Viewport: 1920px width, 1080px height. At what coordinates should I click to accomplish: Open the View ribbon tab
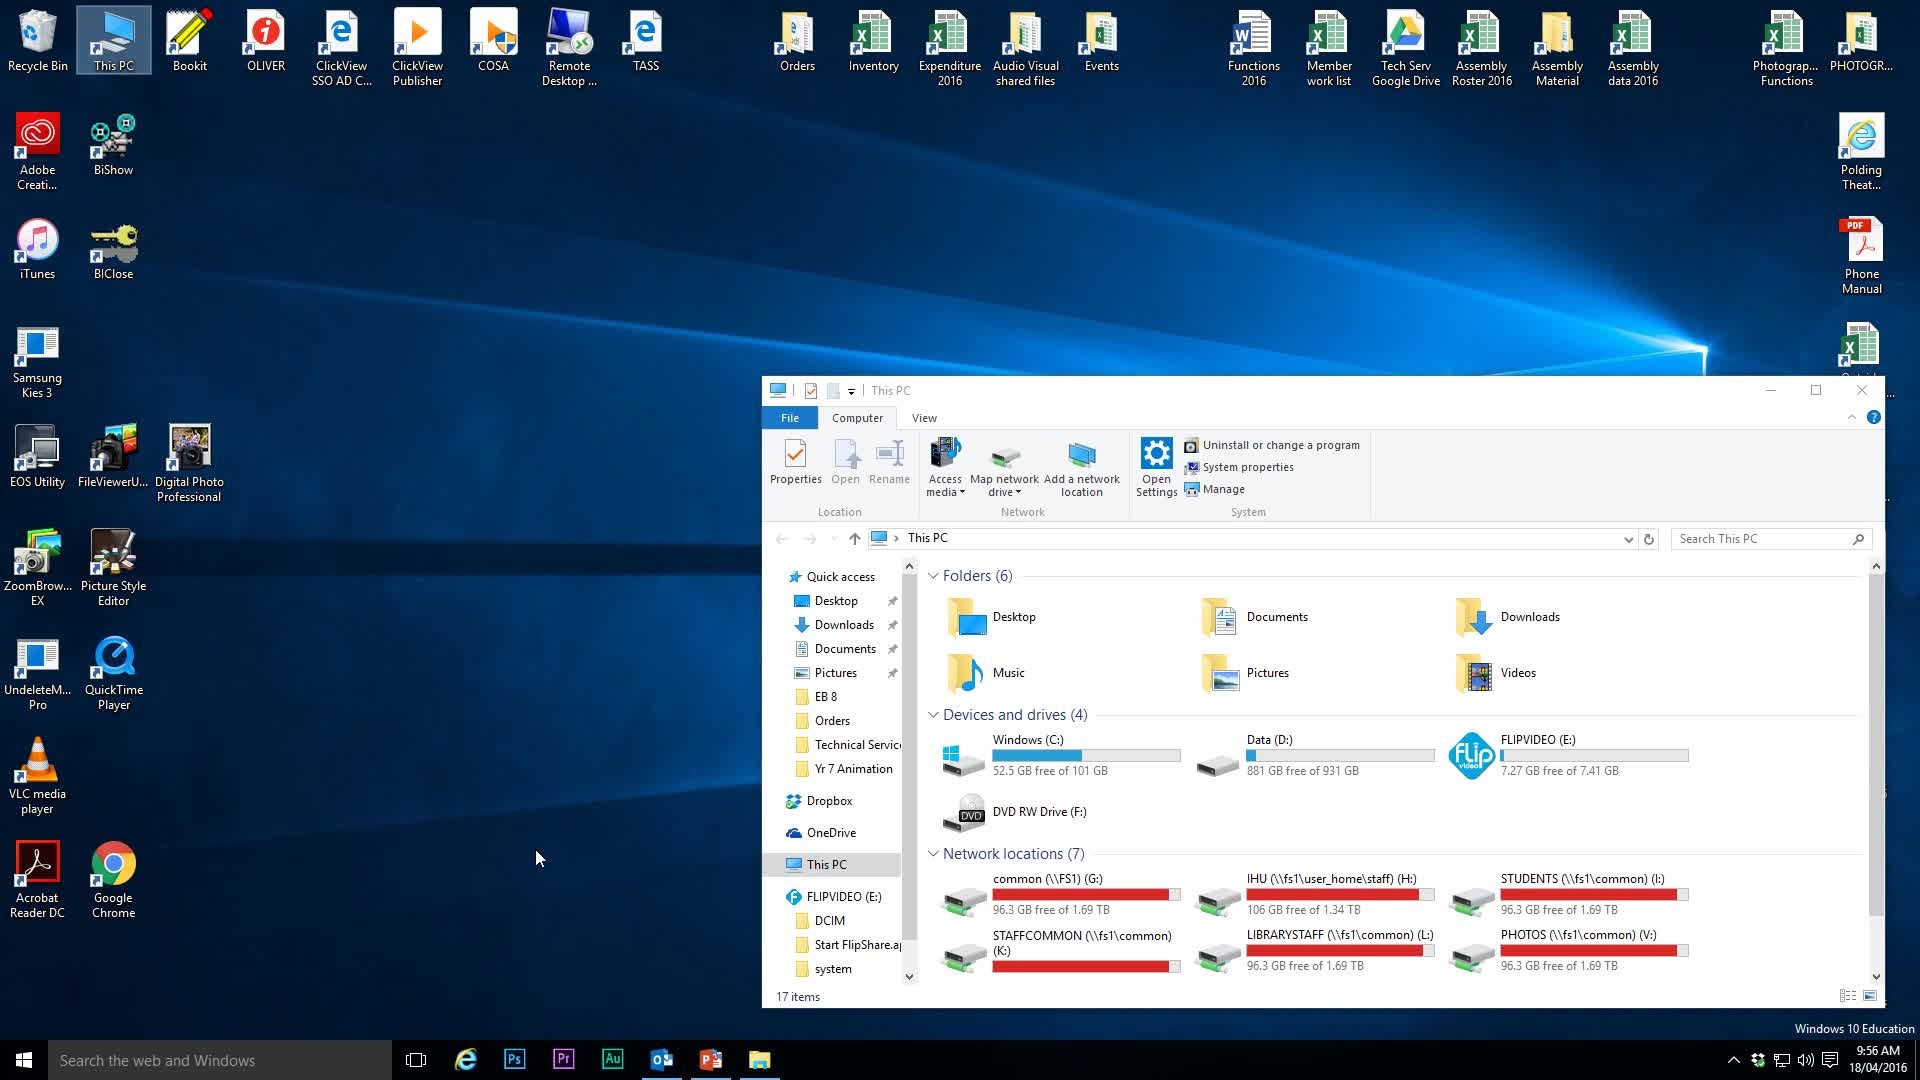pos(924,418)
